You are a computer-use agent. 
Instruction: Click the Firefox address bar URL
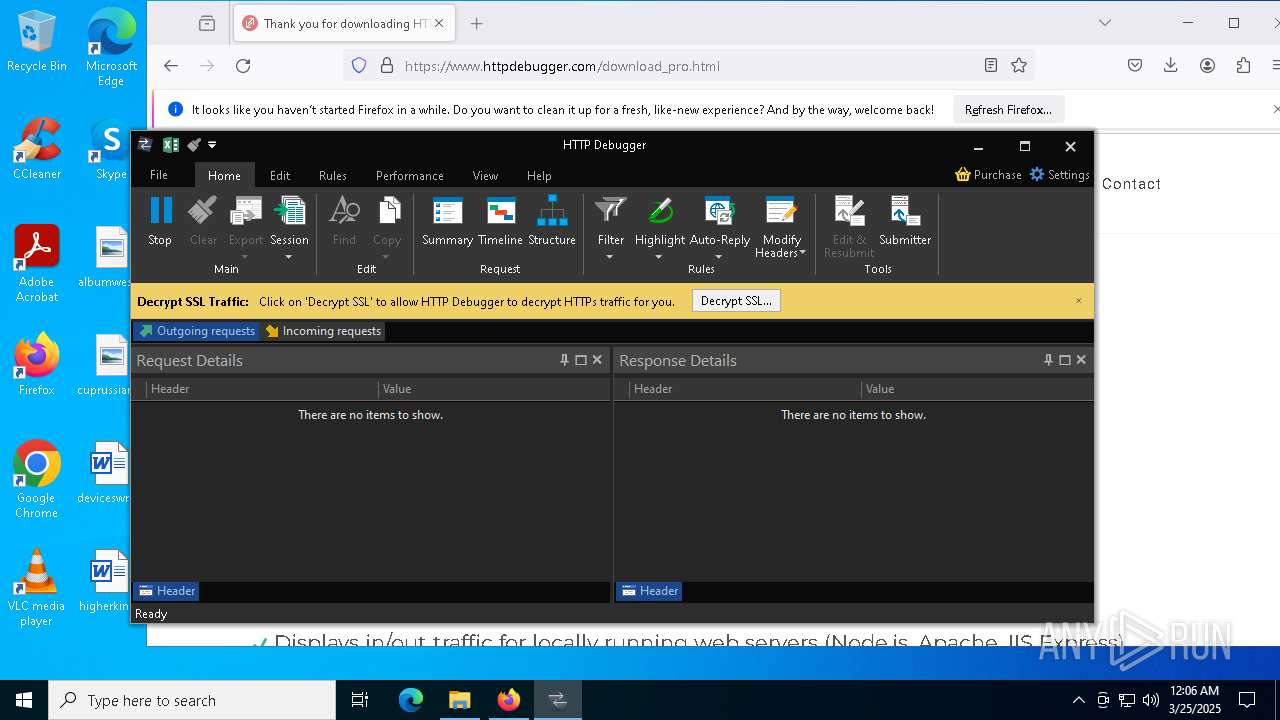point(562,66)
